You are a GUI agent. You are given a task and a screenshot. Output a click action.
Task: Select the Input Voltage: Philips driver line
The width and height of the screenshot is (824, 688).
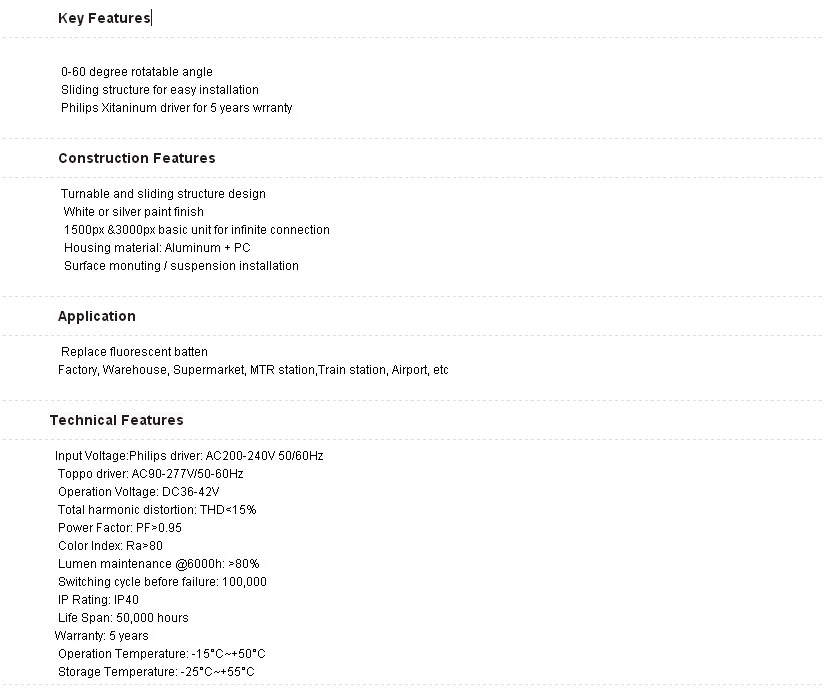click(x=189, y=456)
